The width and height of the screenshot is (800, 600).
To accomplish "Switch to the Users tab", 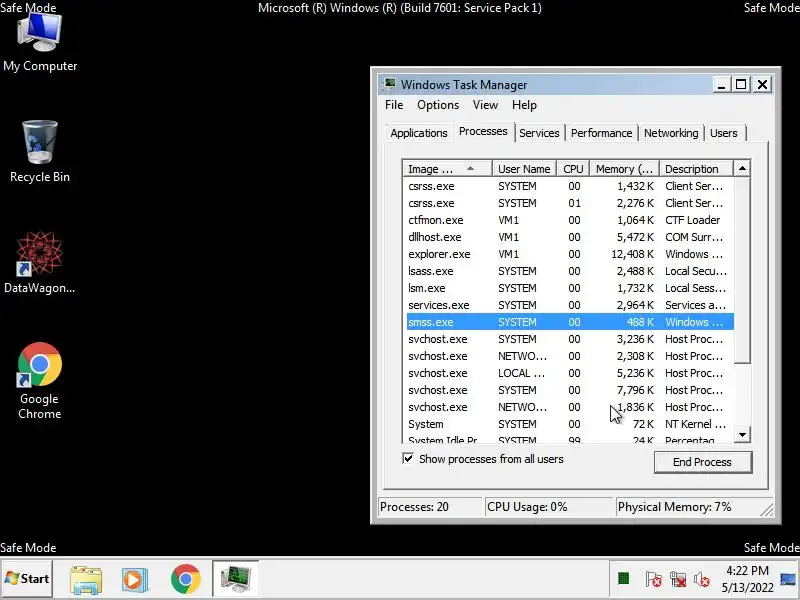I will coord(724,133).
